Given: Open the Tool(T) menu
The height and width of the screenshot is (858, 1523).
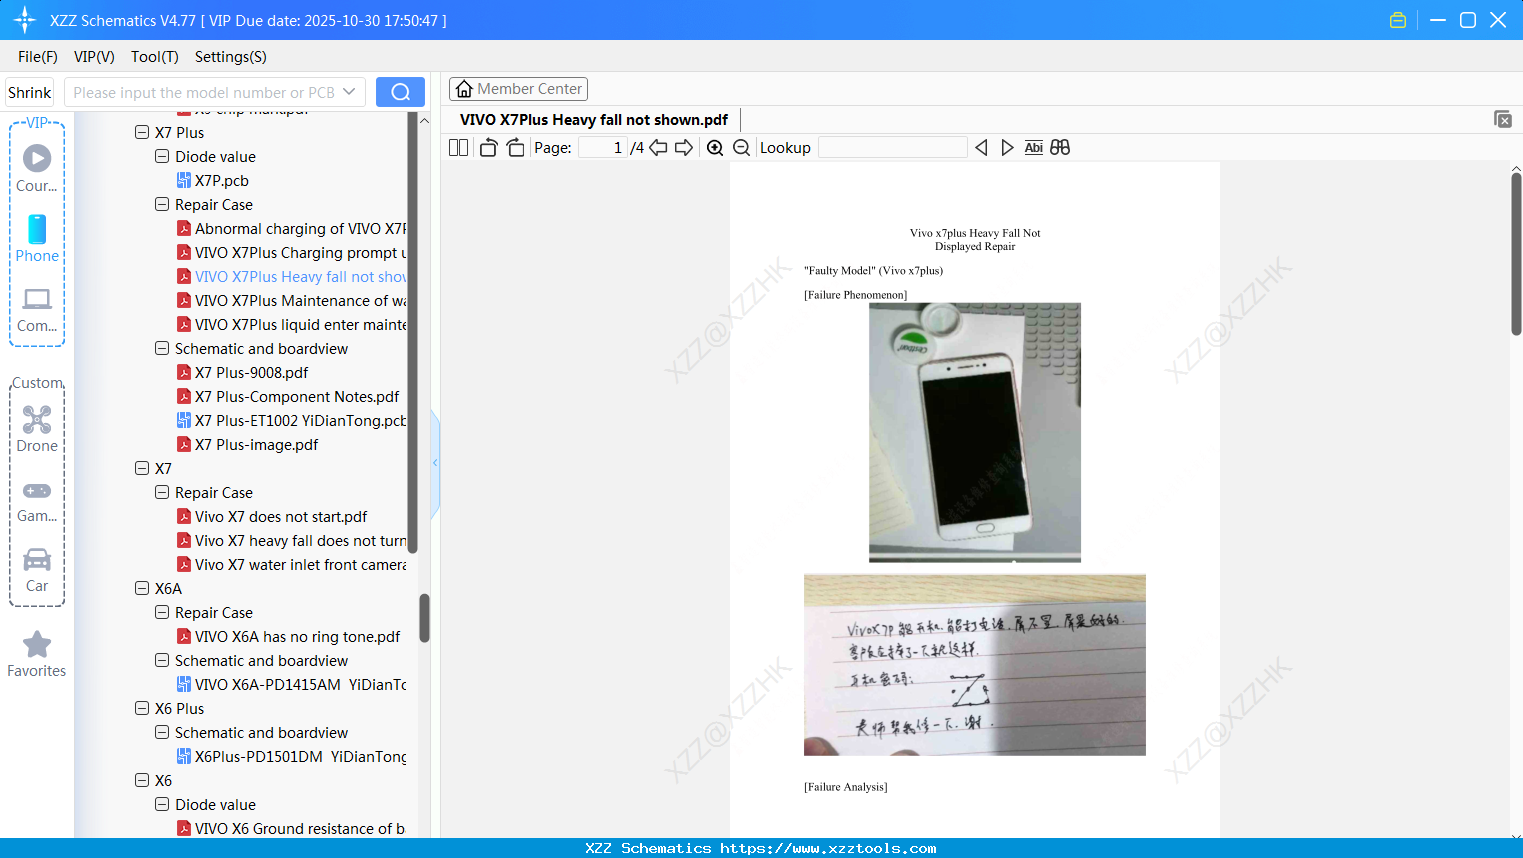Looking at the screenshot, I should pos(154,57).
